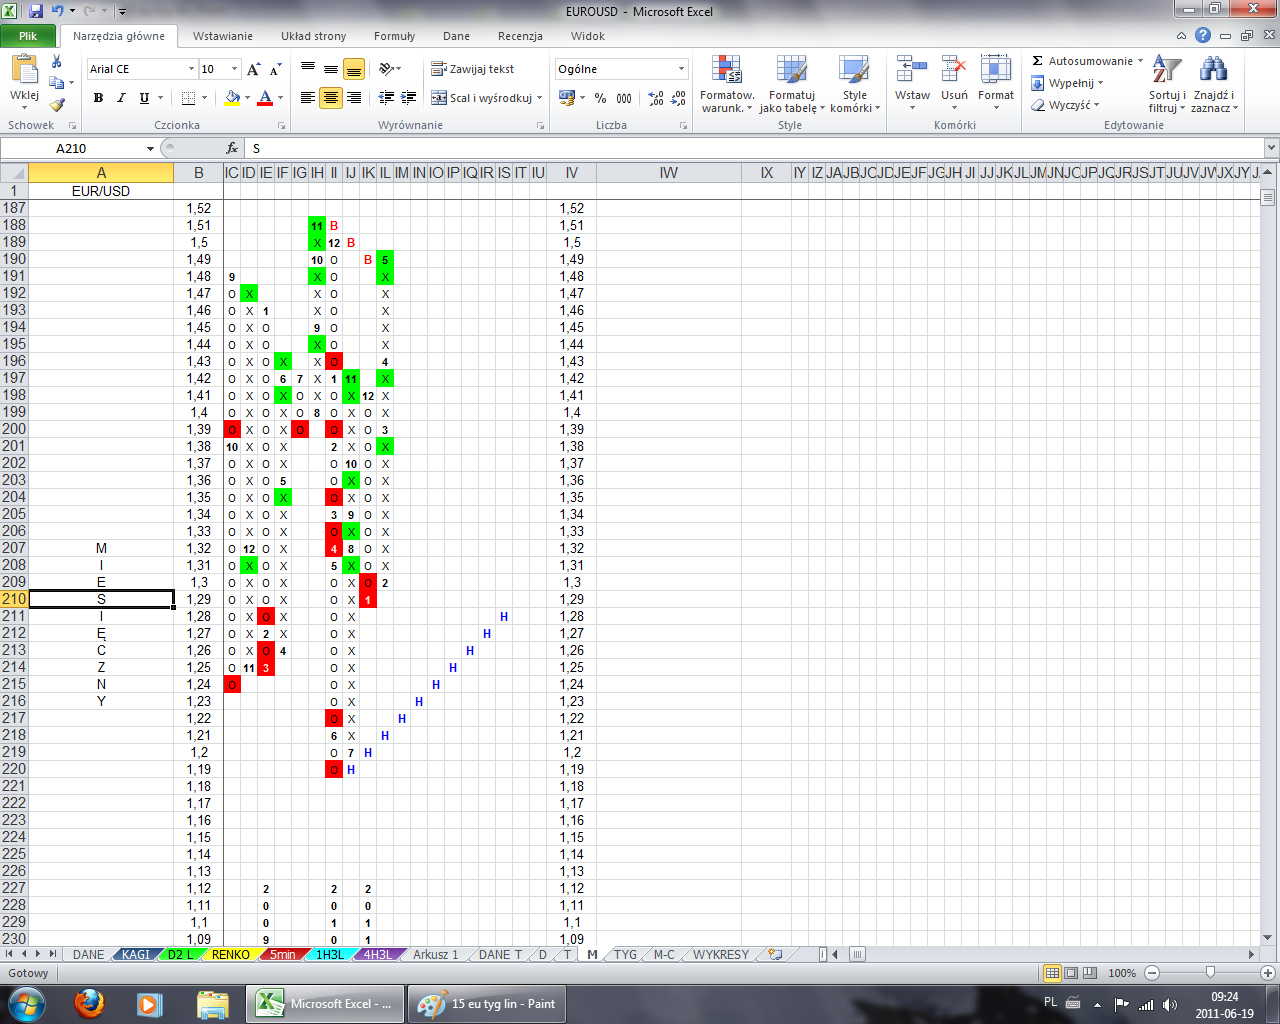This screenshot has height=1024, width=1280.
Task: Align cell text to the left
Action: (308, 98)
